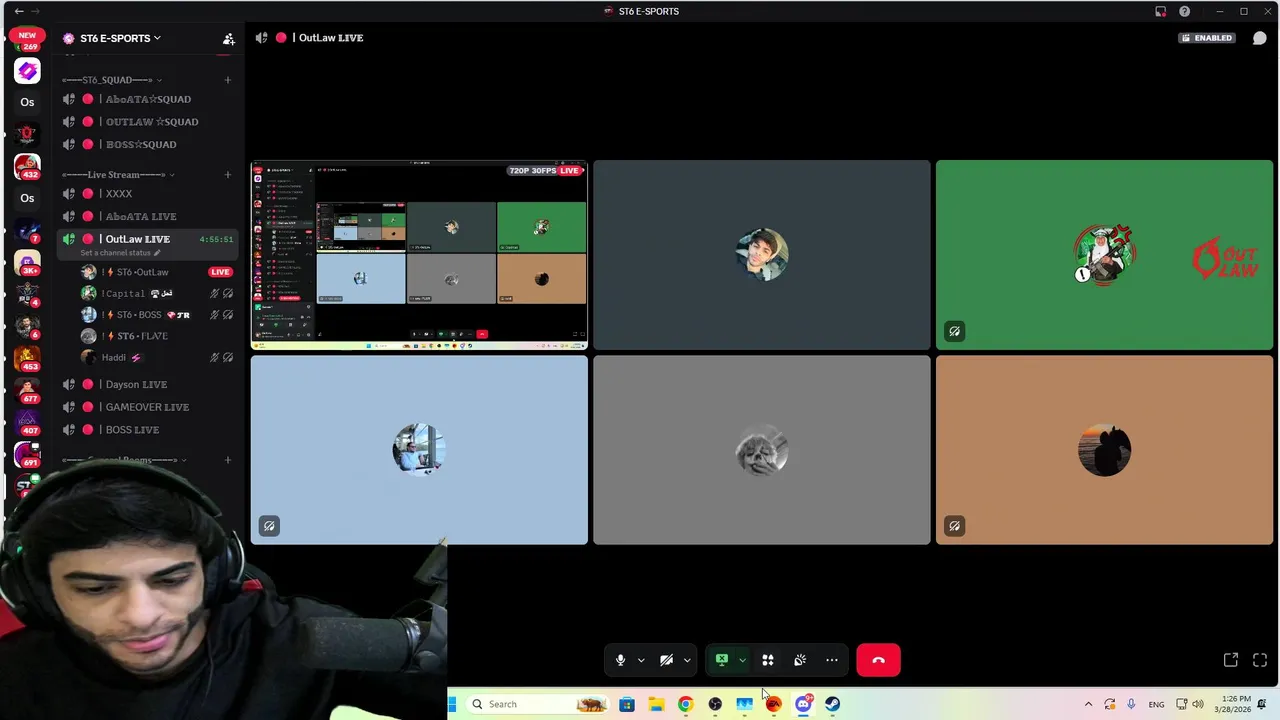Click the ENABLED badge at top
This screenshot has width=1280, height=720.
tap(1207, 38)
